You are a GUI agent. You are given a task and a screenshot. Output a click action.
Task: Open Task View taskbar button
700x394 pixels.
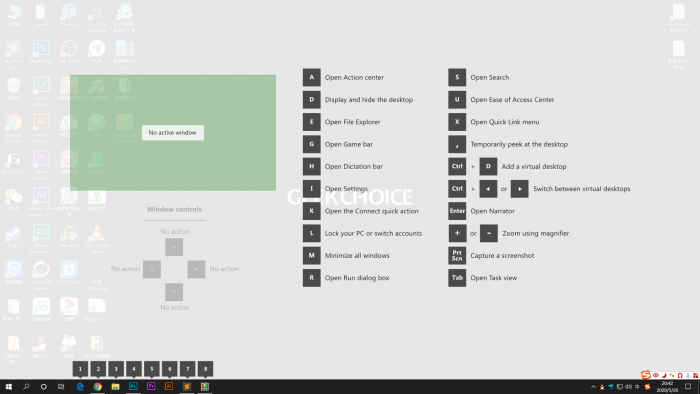coord(61,386)
